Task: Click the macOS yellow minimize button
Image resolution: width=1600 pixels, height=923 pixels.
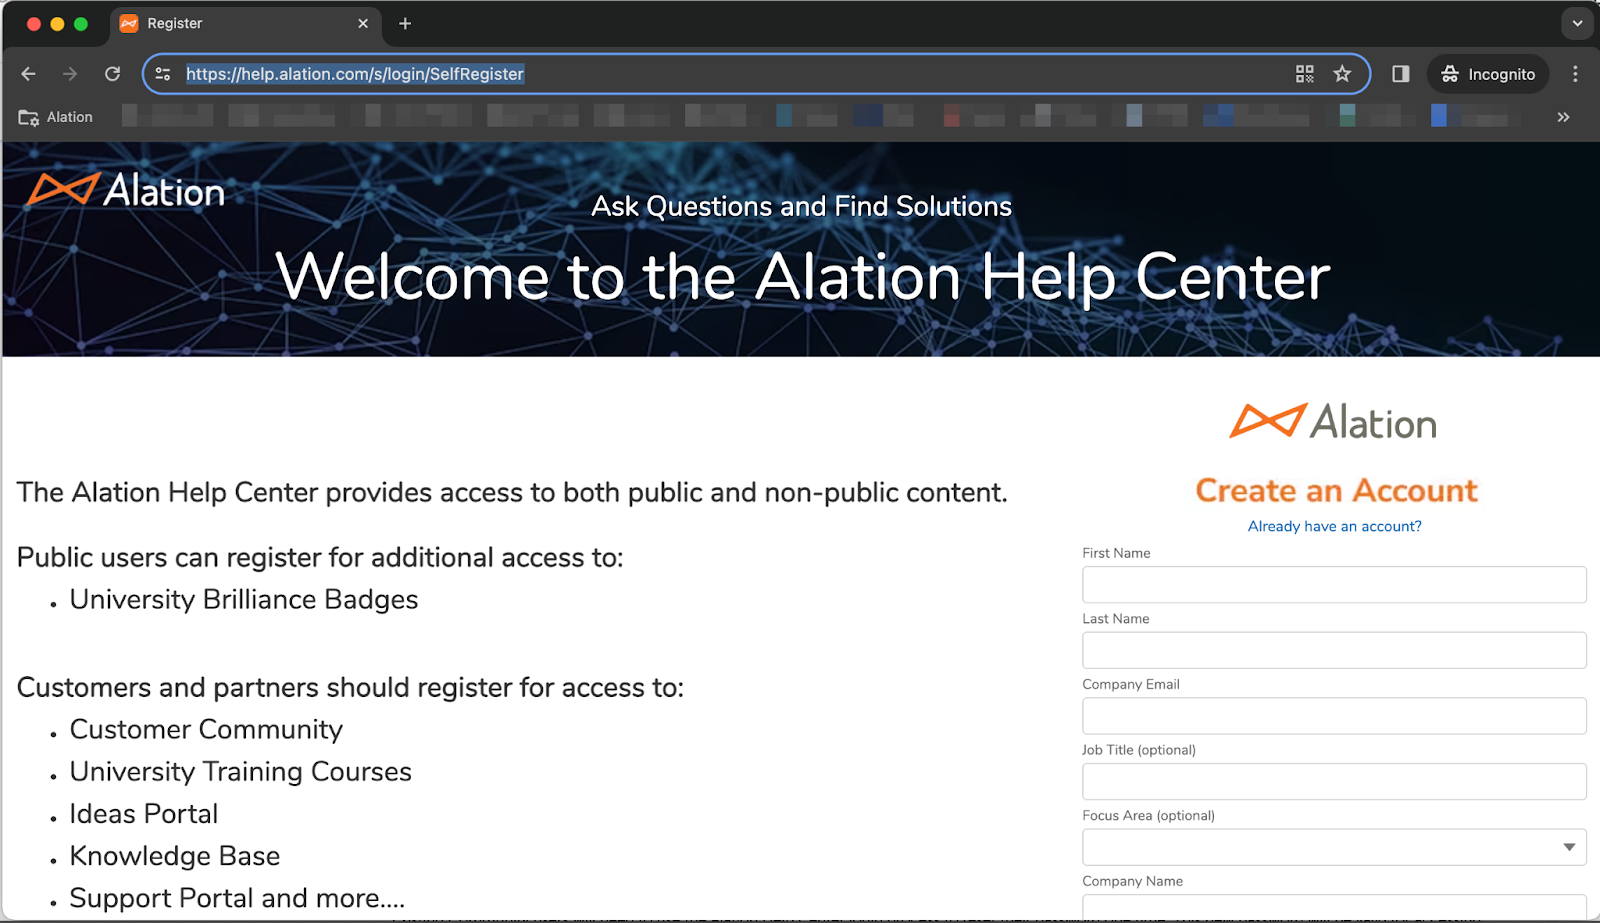Action: pos(57,24)
